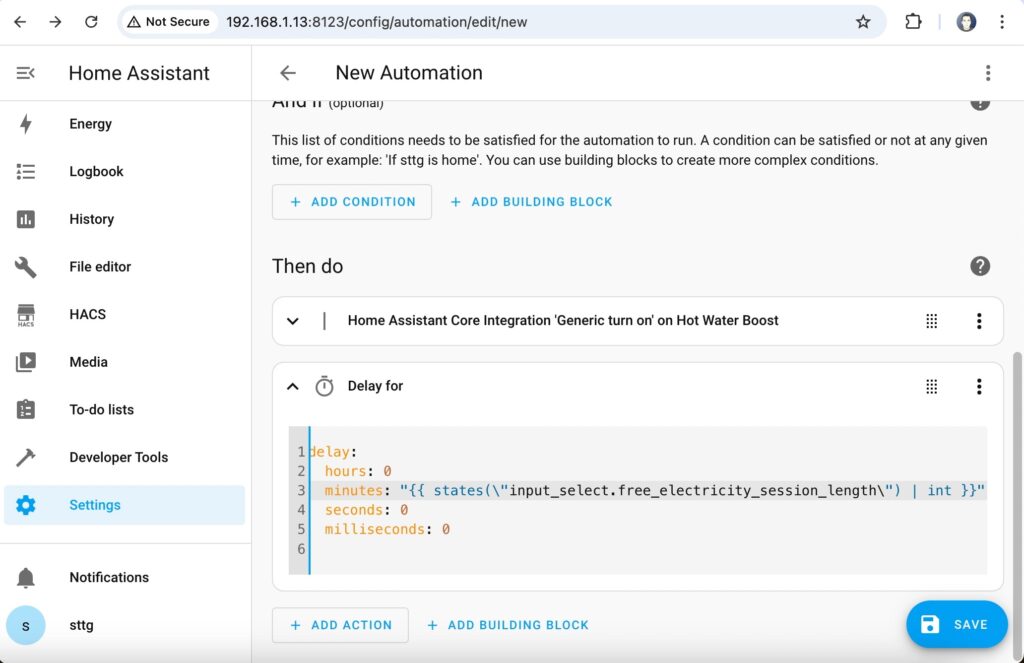Open the To-do lists sidebar item
The width and height of the screenshot is (1024, 663).
(x=124, y=410)
